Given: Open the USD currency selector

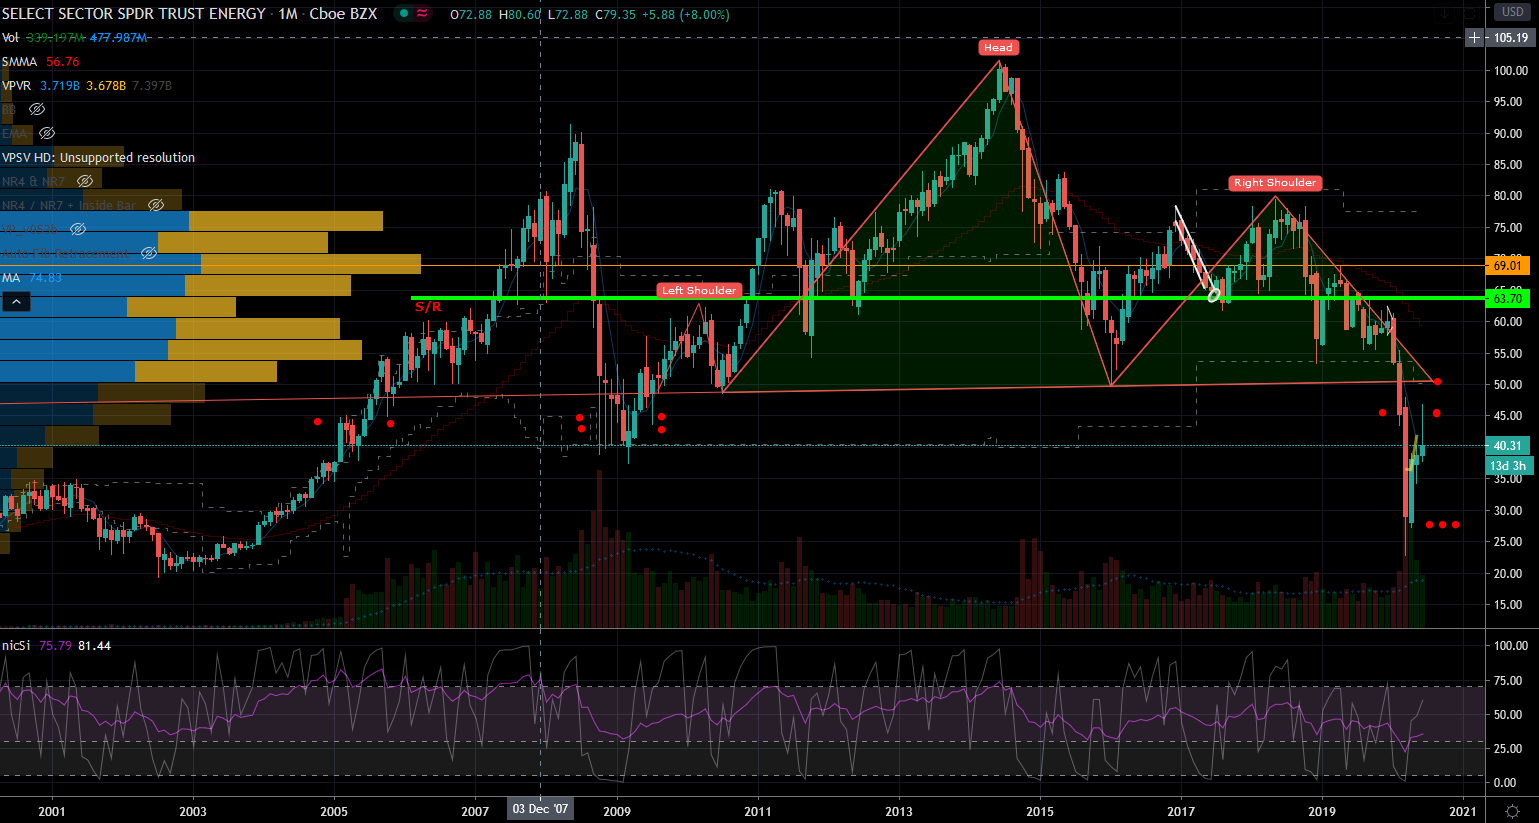Looking at the screenshot, I should (x=1511, y=12).
